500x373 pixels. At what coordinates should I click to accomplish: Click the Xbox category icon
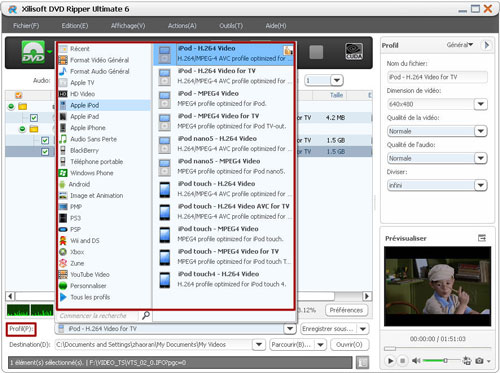63,252
